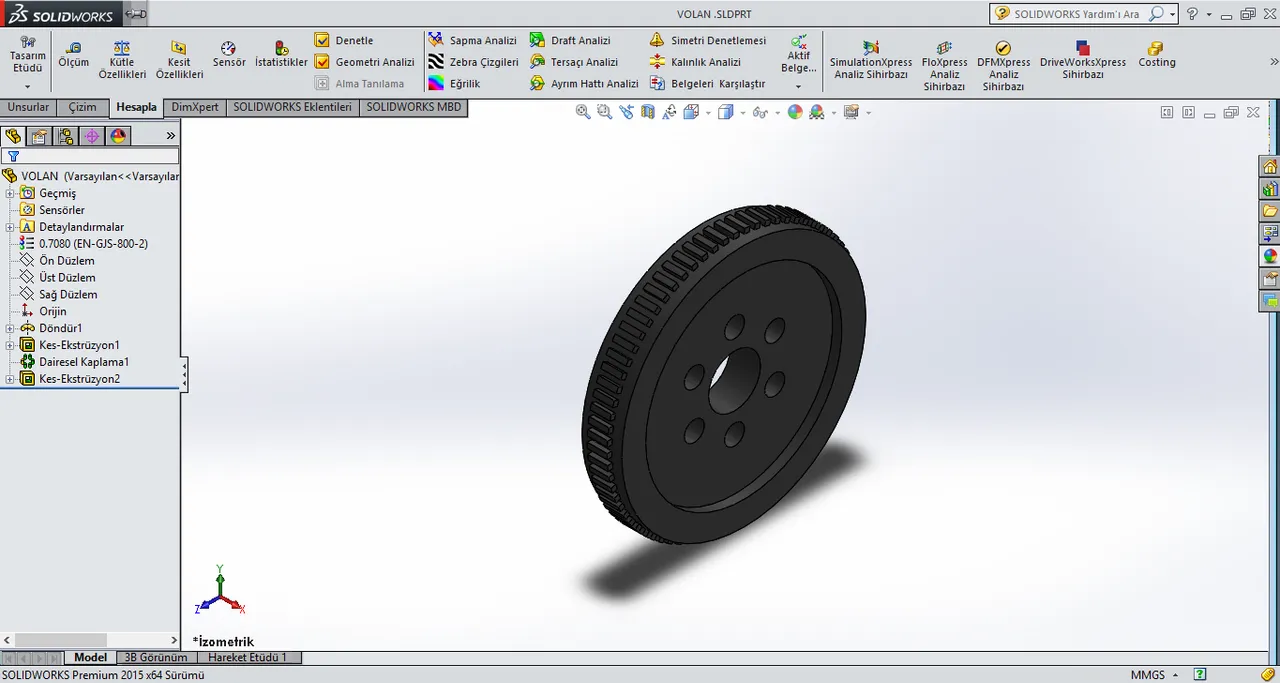The width and height of the screenshot is (1280, 683).
Task: Open Belgeleri Karşılaştır compare documents
Action: [707, 84]
